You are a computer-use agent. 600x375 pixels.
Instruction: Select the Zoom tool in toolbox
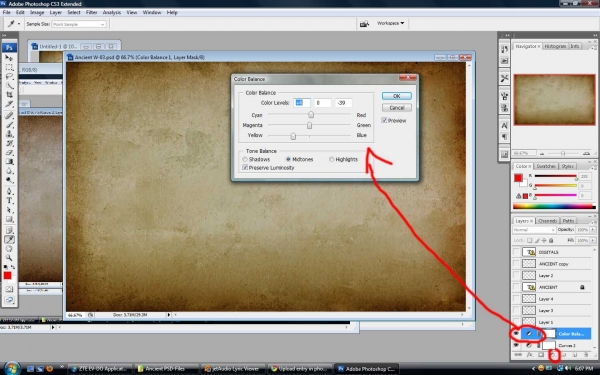pyautogui.click(x=9, y=258)
